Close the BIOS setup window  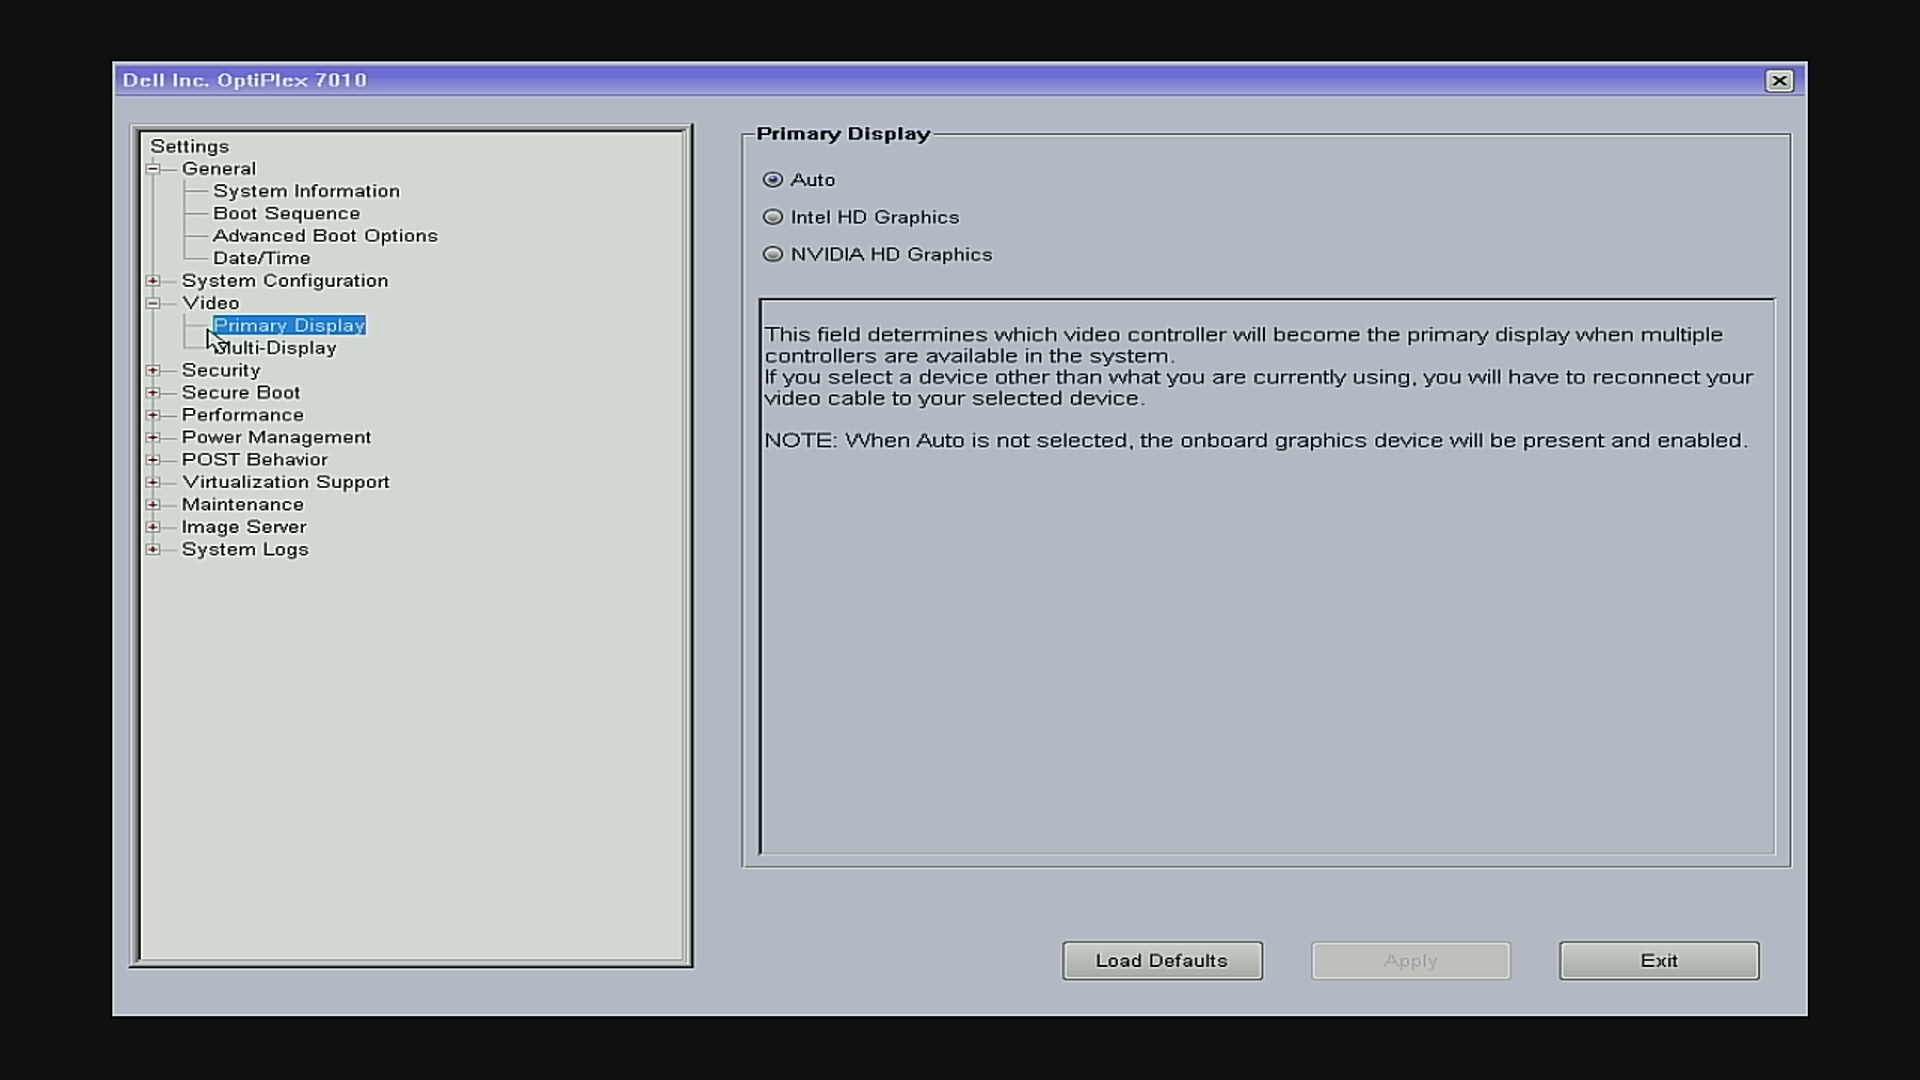point(1779,81)
